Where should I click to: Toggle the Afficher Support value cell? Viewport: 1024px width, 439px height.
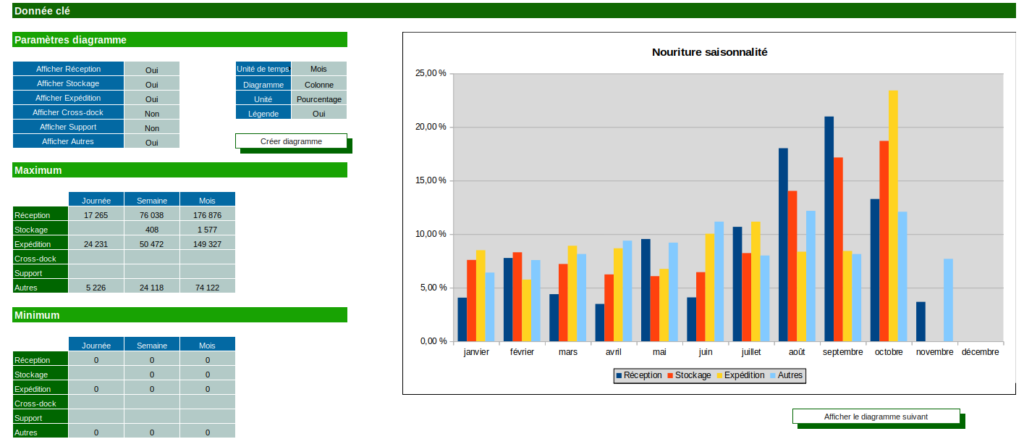pyautogui.click(x=152, y=128)
